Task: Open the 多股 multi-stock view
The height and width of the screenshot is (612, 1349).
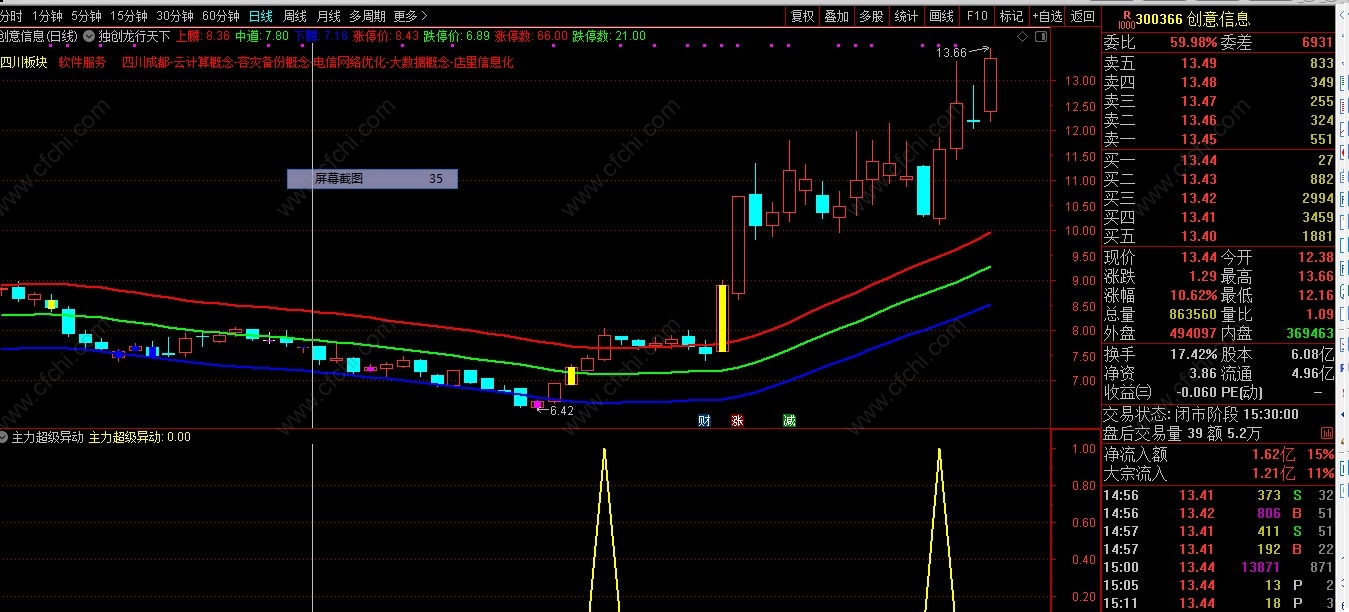Action: (x=871, y=16)
